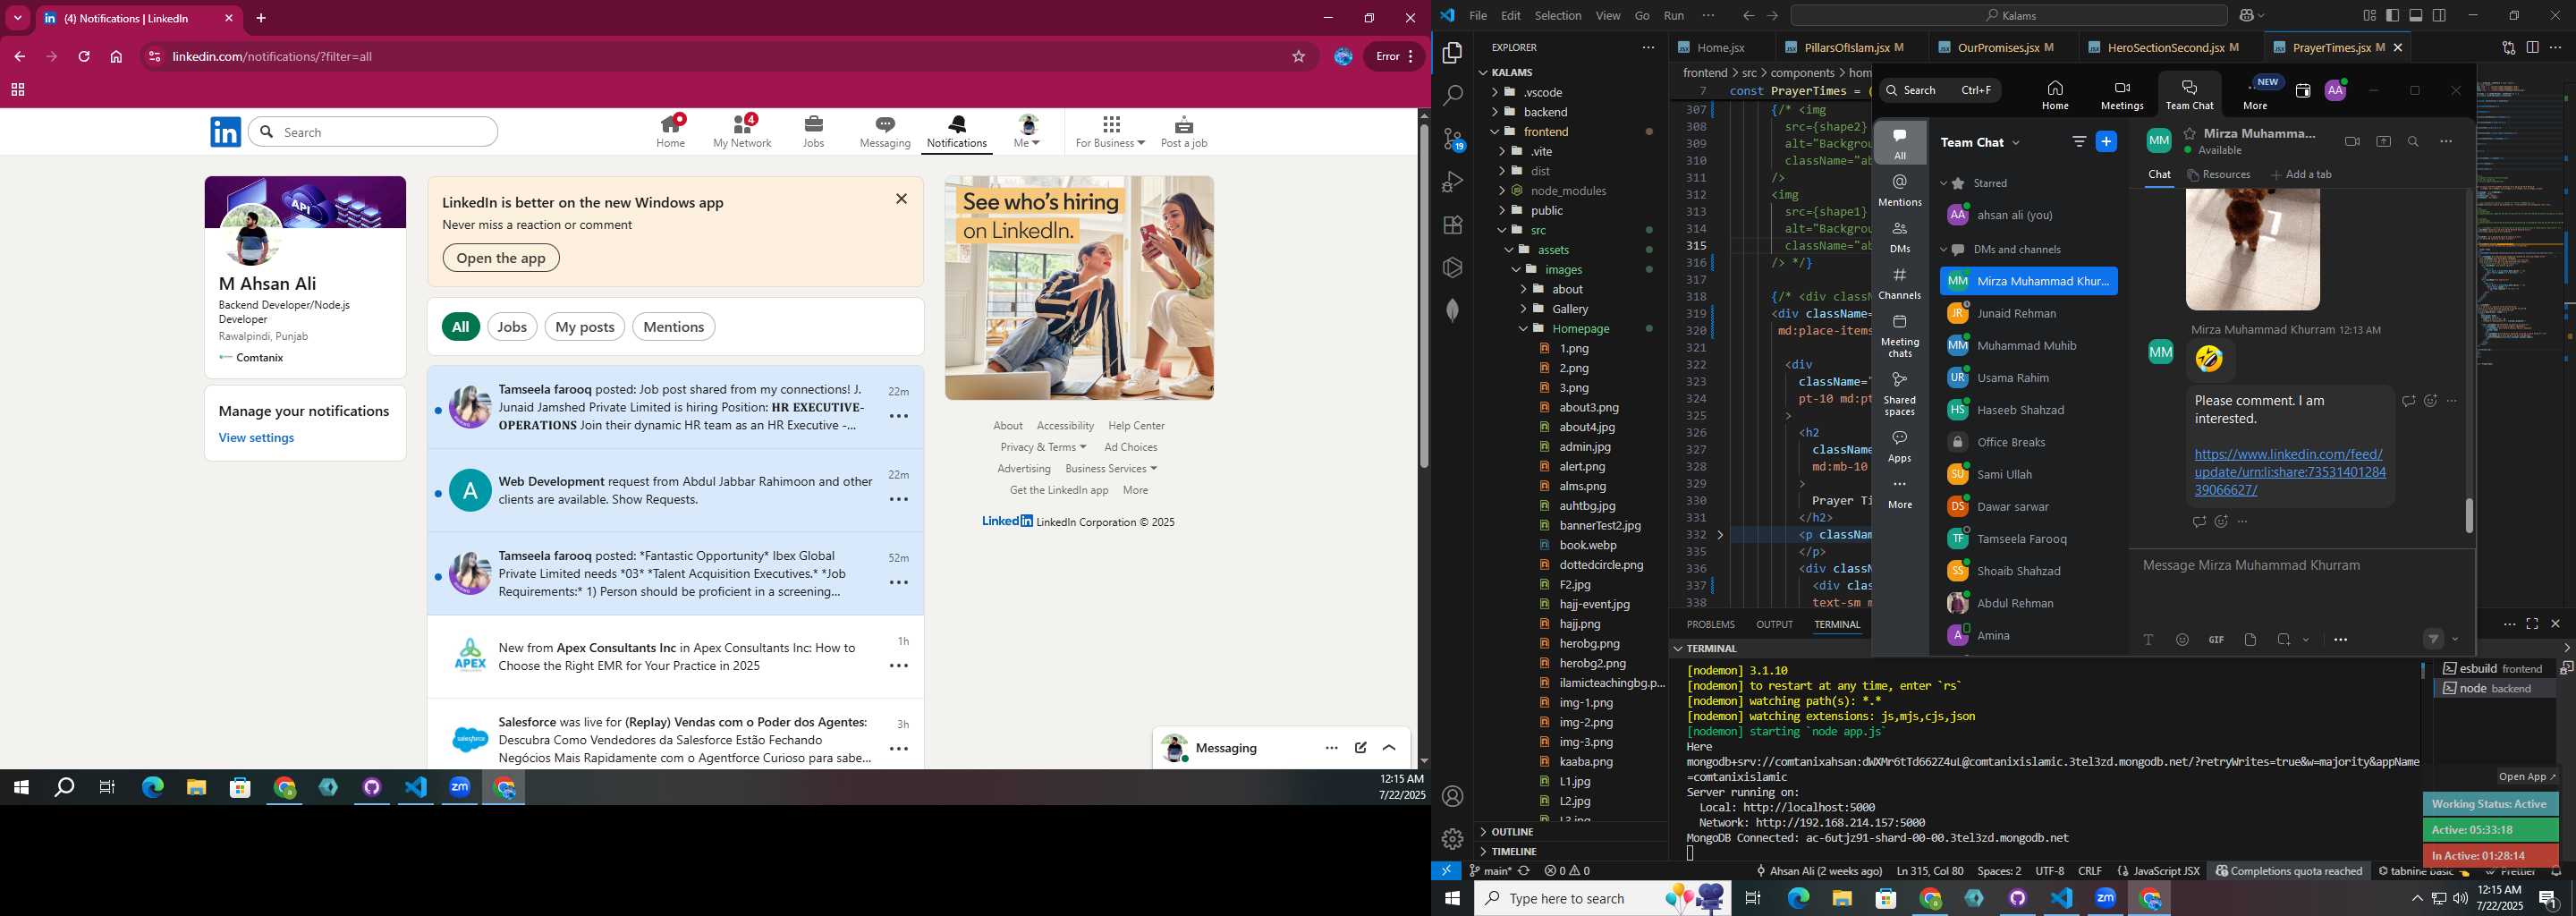Switch to PROBLEMS panel tab
The width and height of the screenshot is (2576, 916).
pos(1710,624)
